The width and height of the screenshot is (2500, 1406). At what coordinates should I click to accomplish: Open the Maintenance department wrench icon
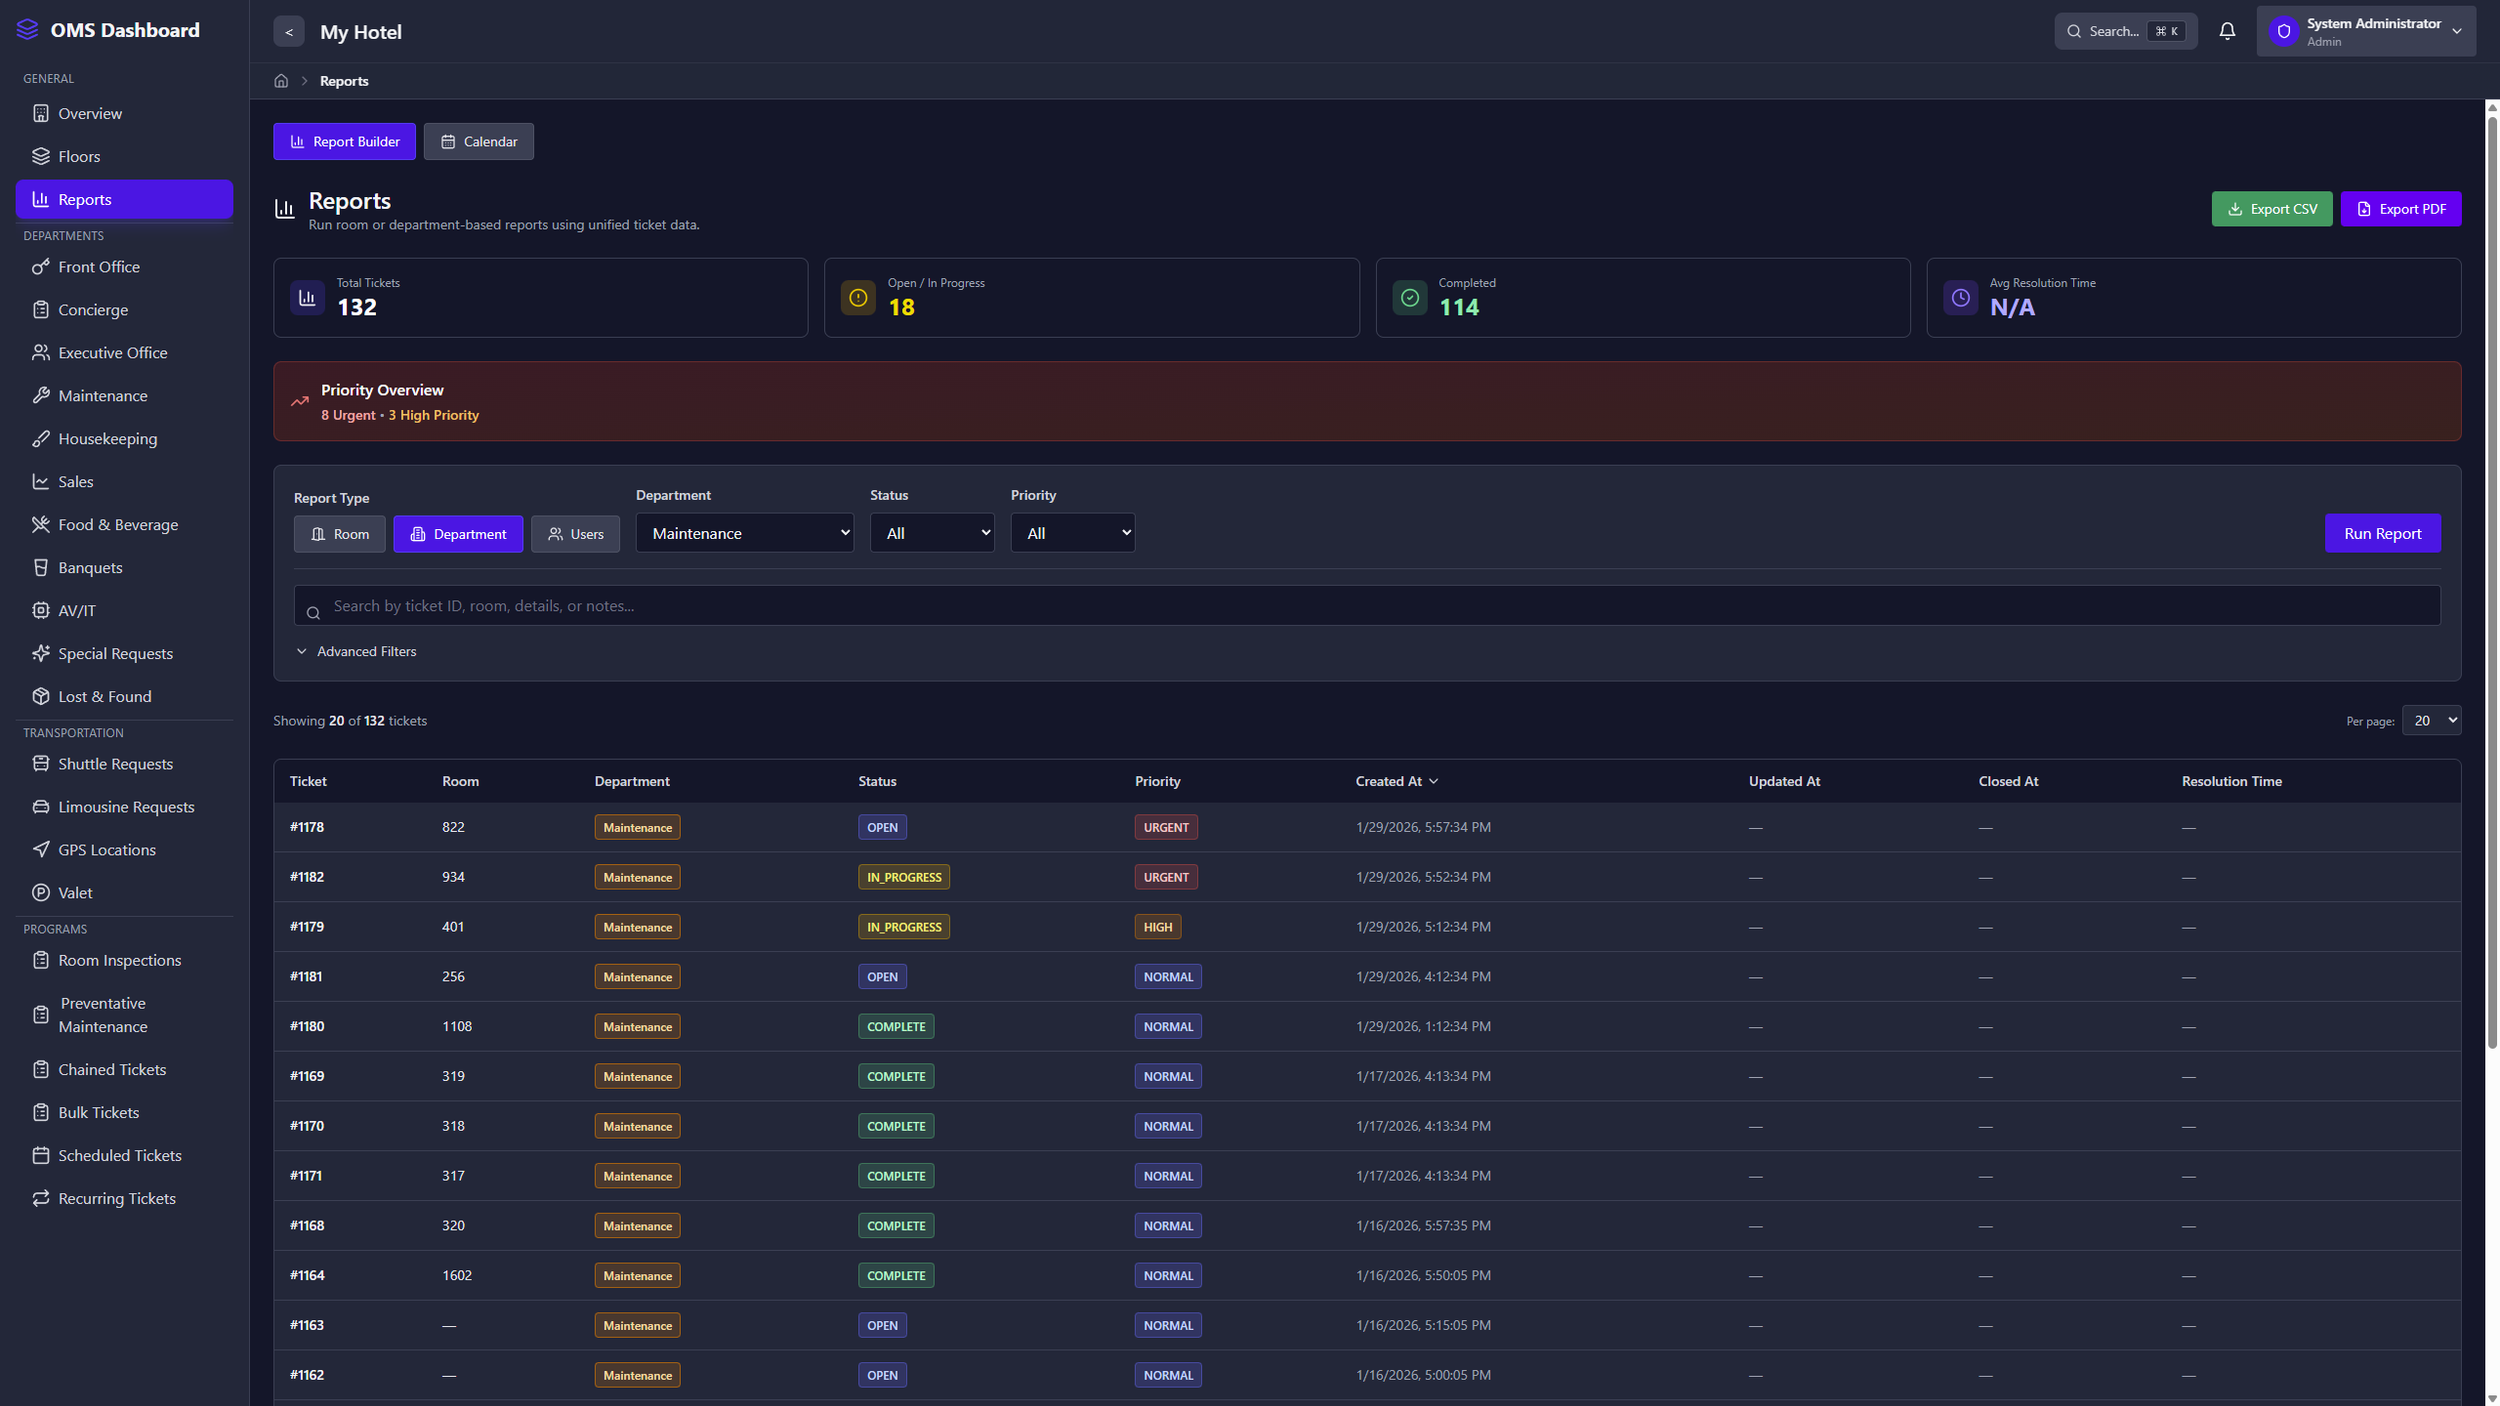point(41,396)
